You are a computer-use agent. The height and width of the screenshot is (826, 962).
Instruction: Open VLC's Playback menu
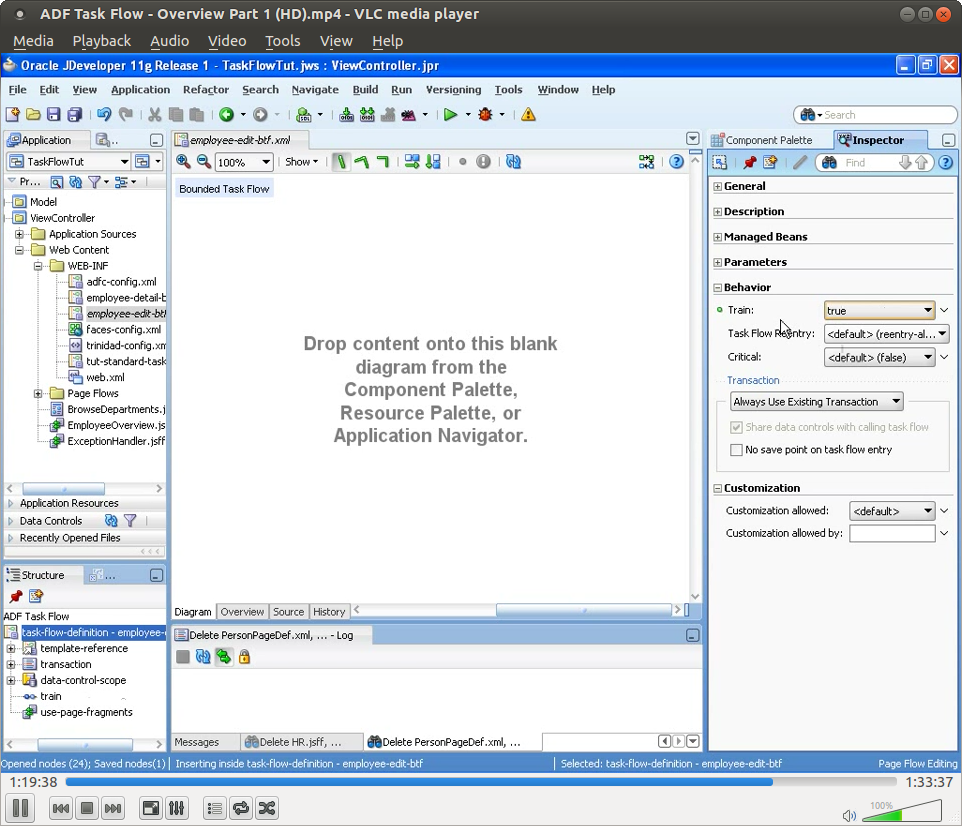coord(100,41)
